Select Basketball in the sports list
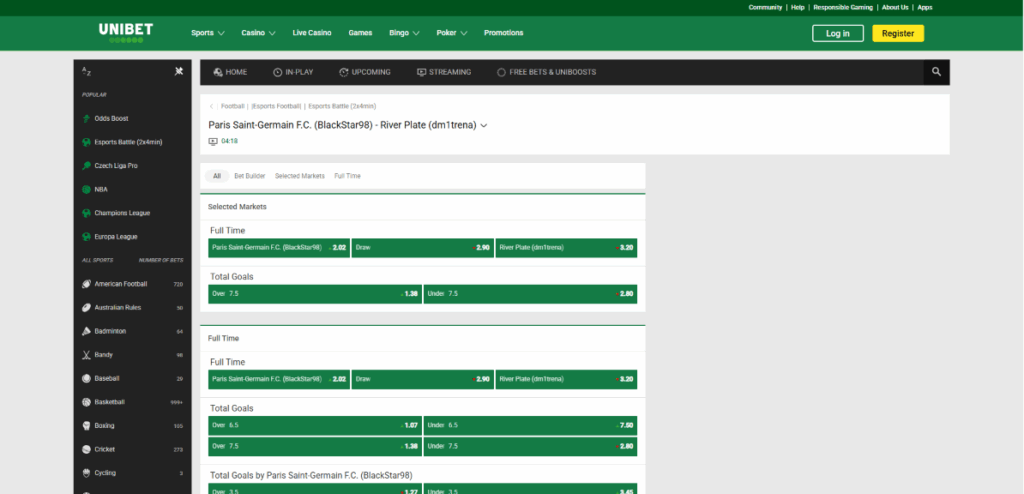The width and height of the screenshot is (1024, 494). (109, 402)
